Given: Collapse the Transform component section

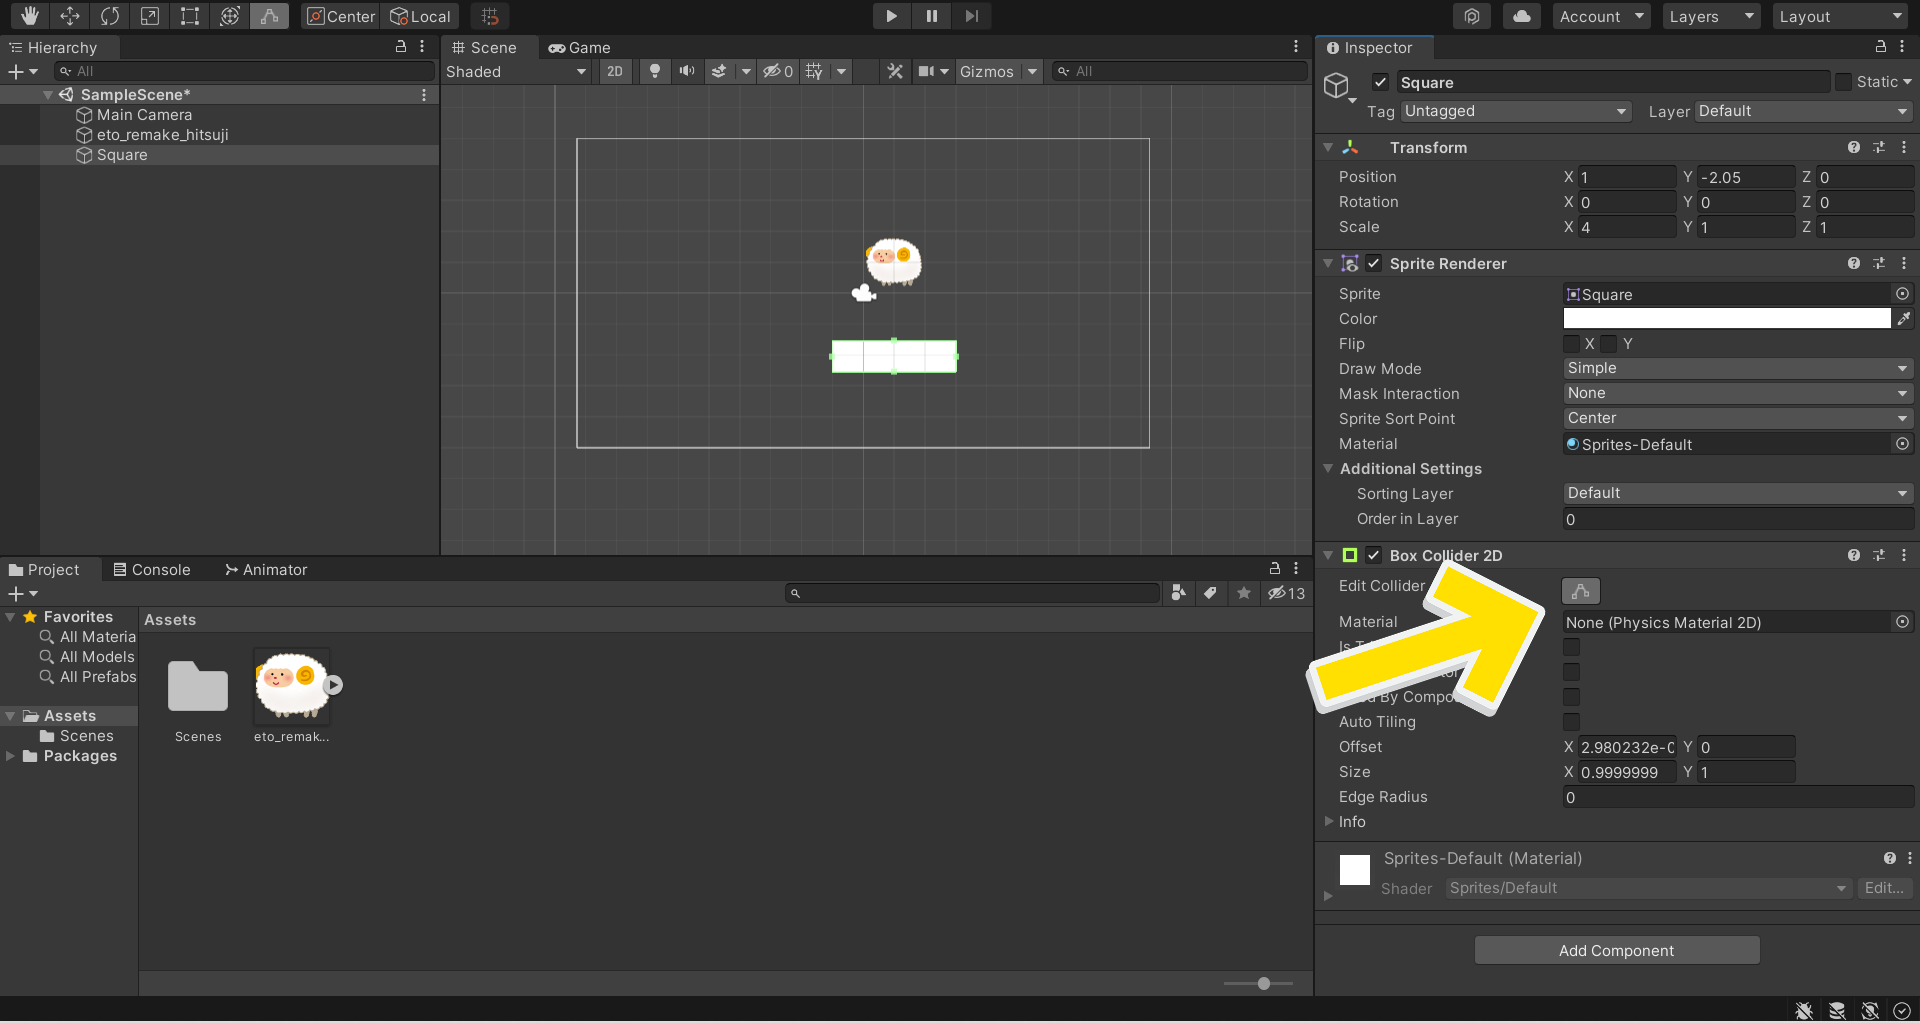Looking at the screenshot, I should coord(1328,147).
